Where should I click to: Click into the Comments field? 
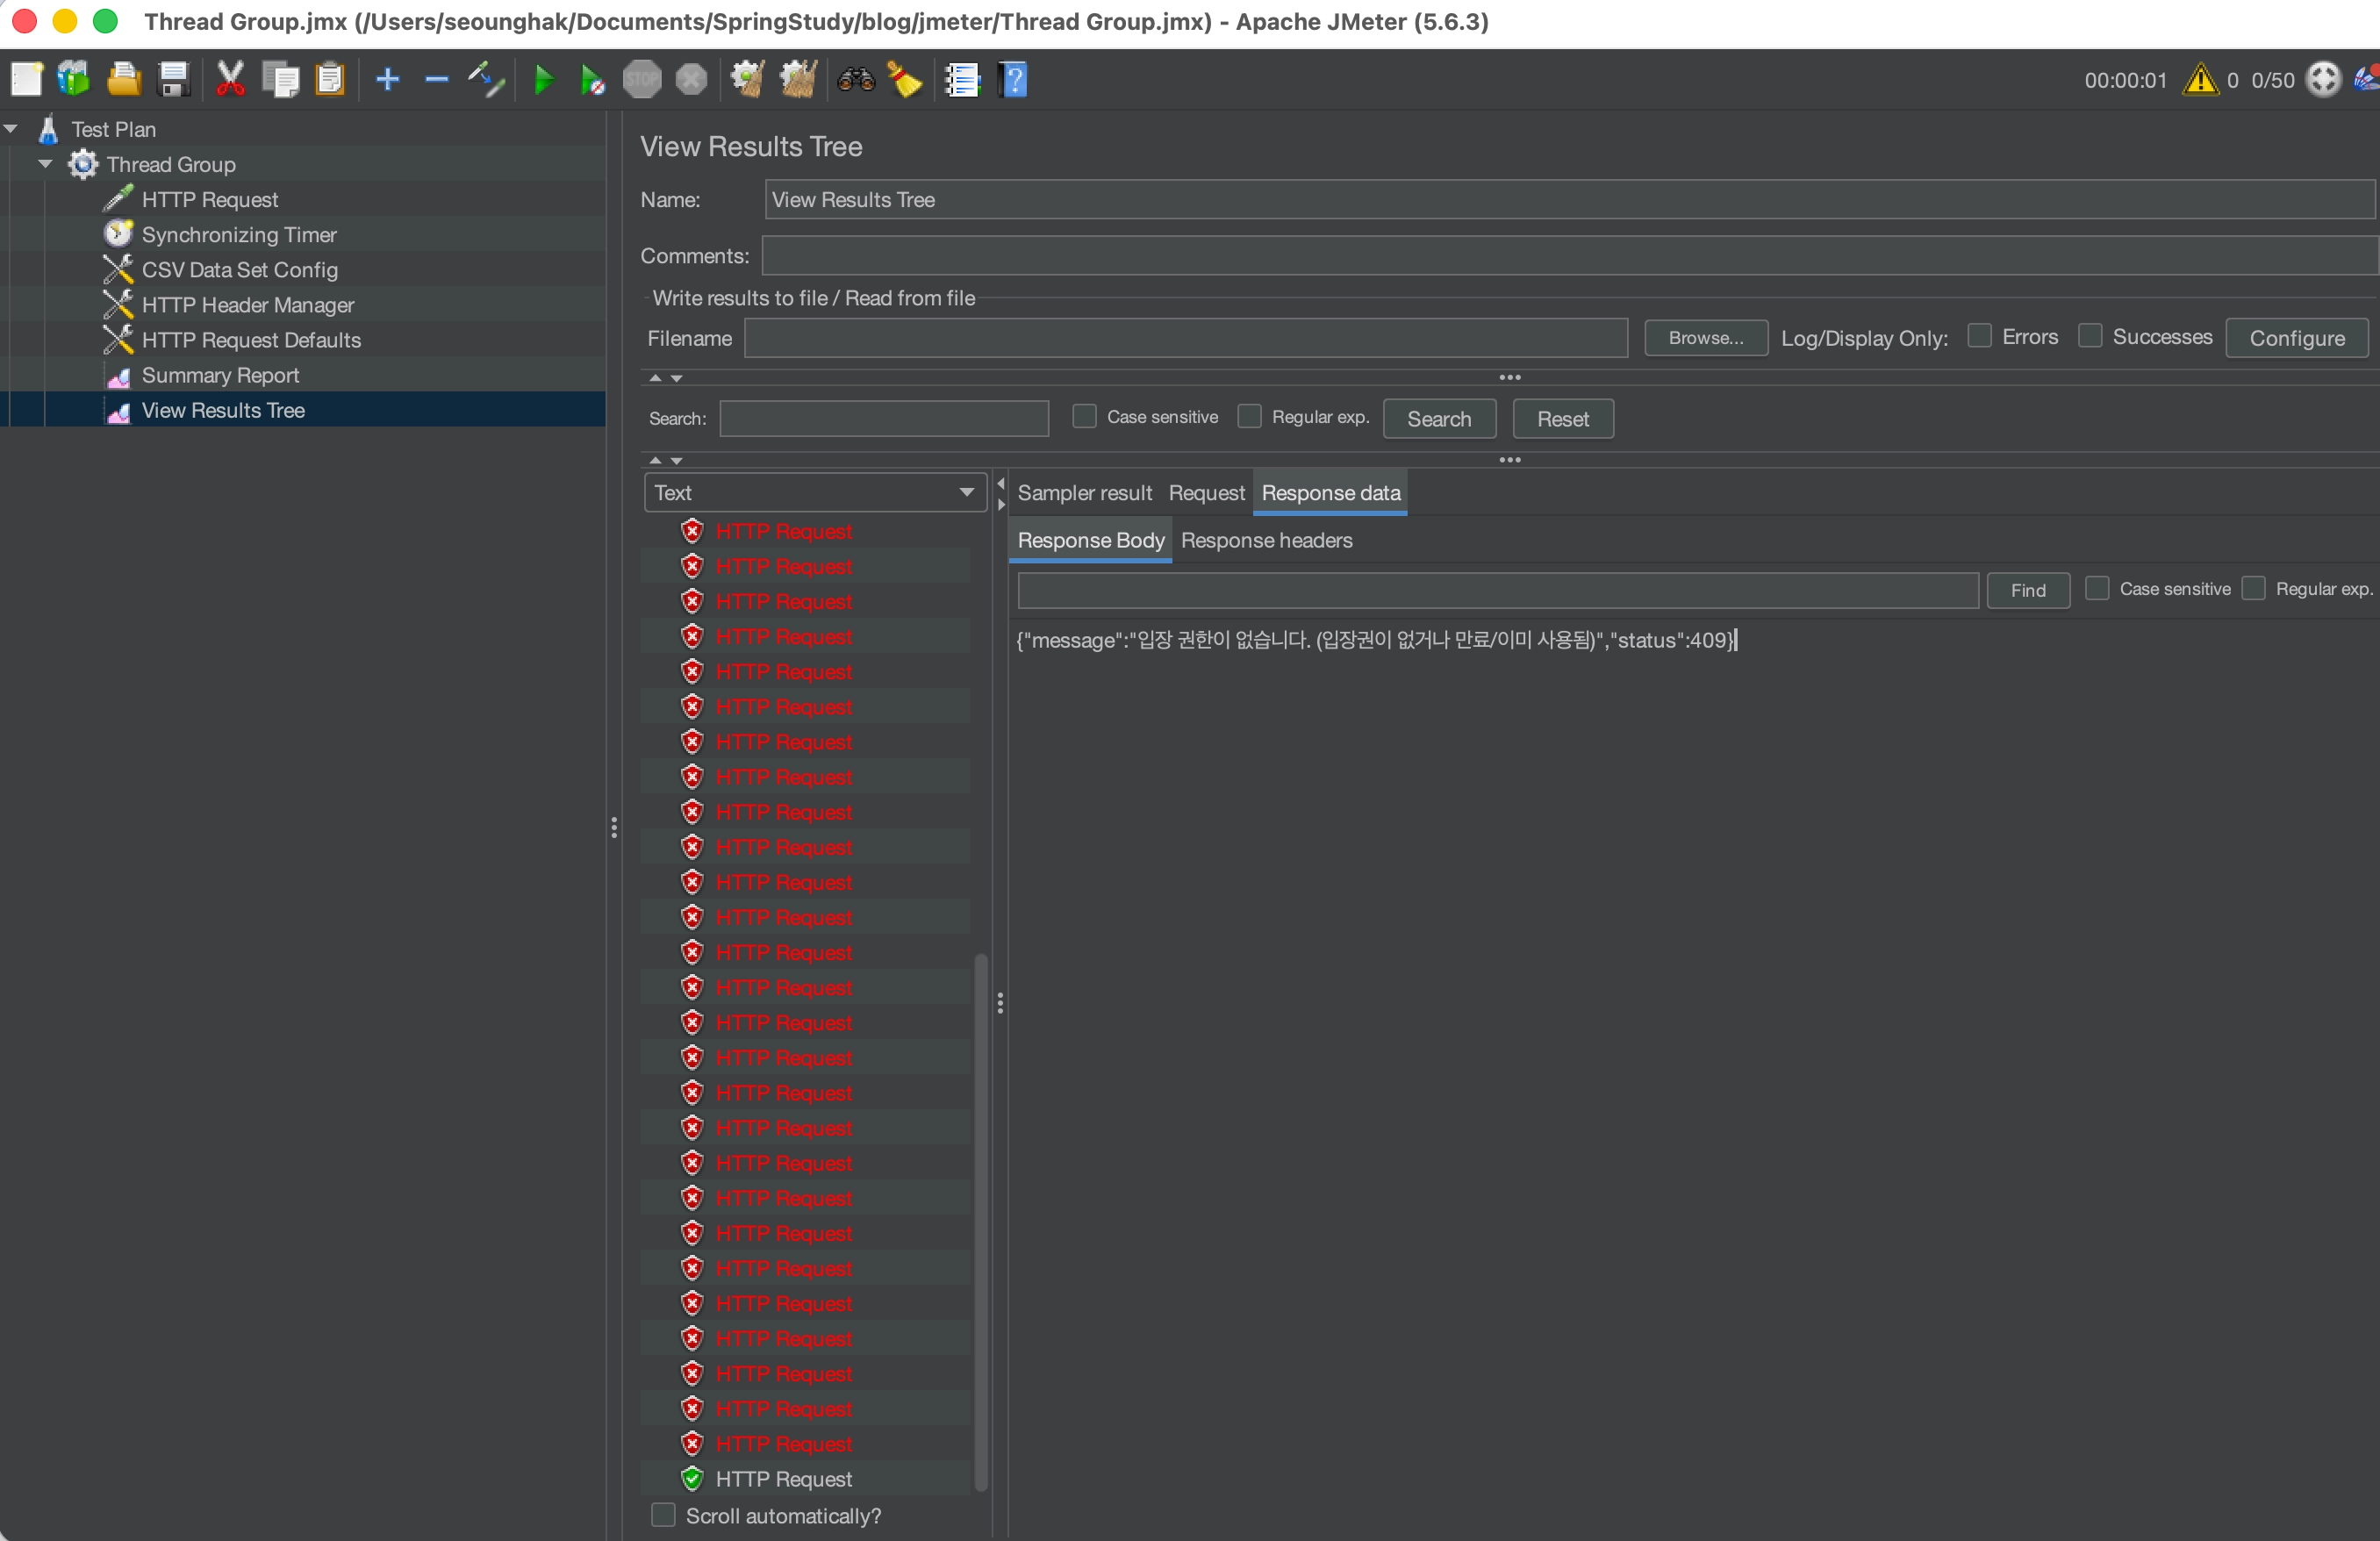tap(1569, 255)
